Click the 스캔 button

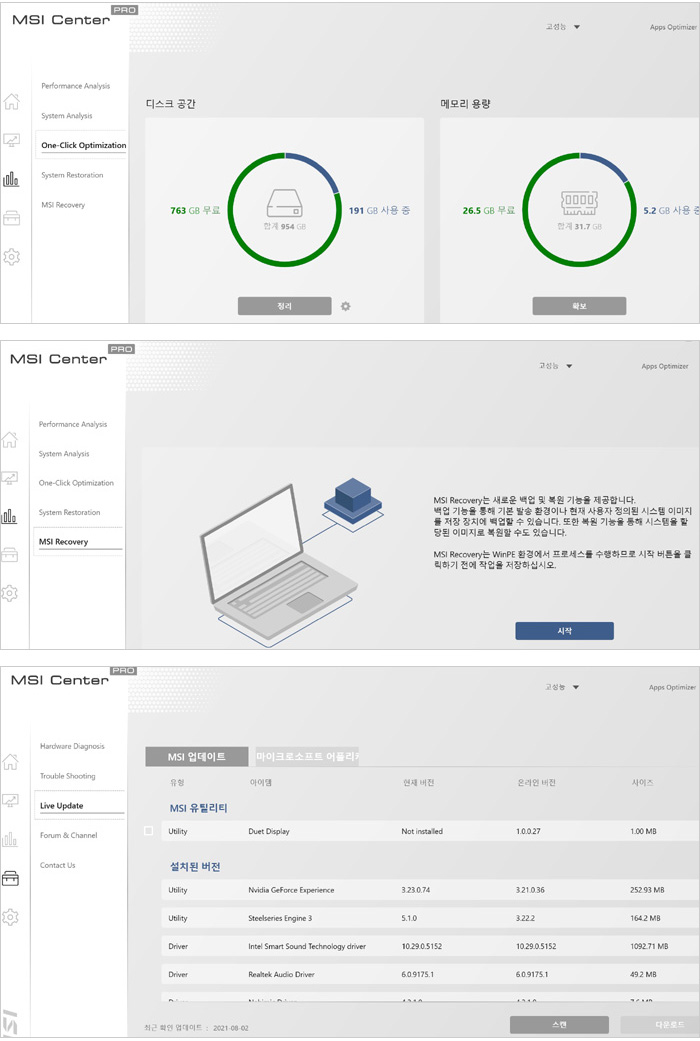coord(559,1024)
